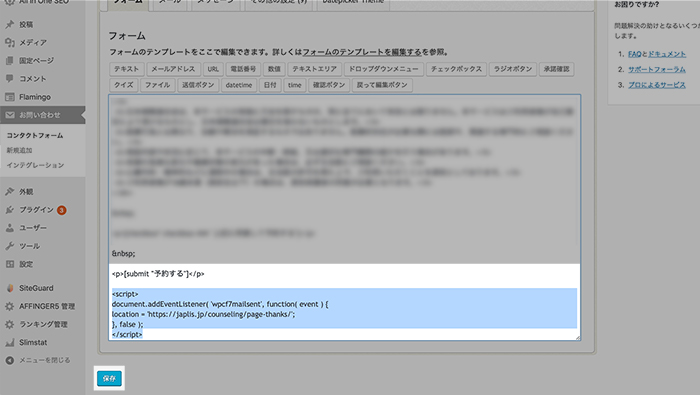Screen dimensions: 700x395
Task: Click the person icon beside ユーザー
Action: pyautogui.click(x=10, y=228)
